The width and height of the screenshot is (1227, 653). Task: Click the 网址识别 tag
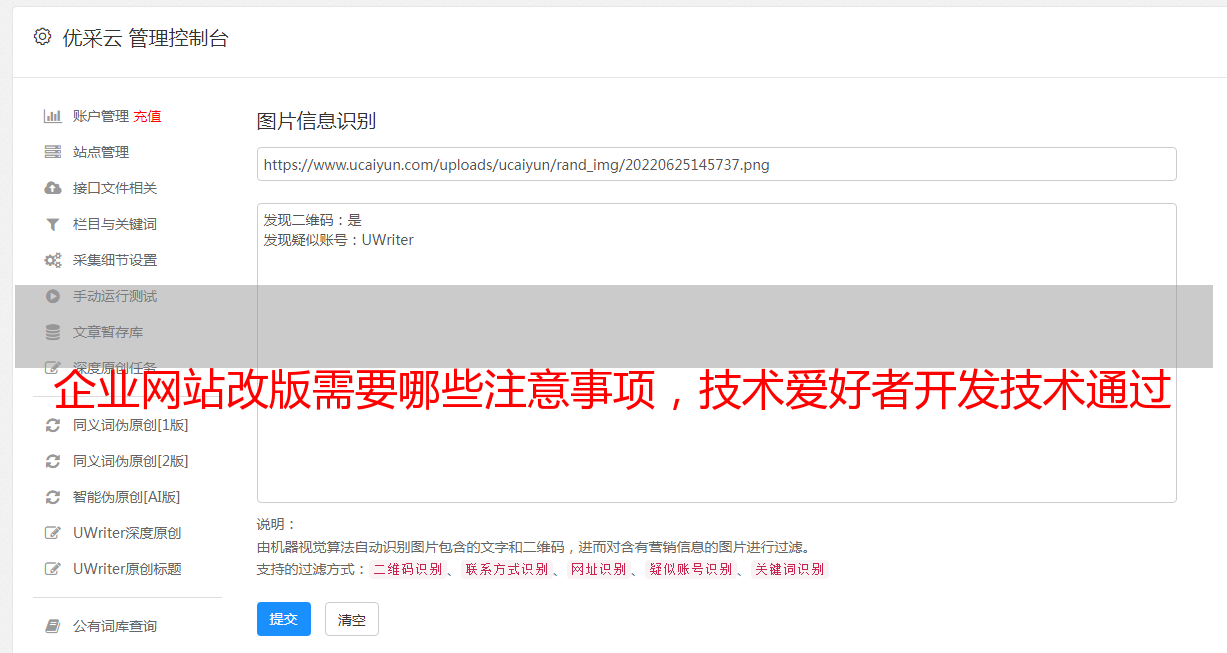click(x=598, y=569)
